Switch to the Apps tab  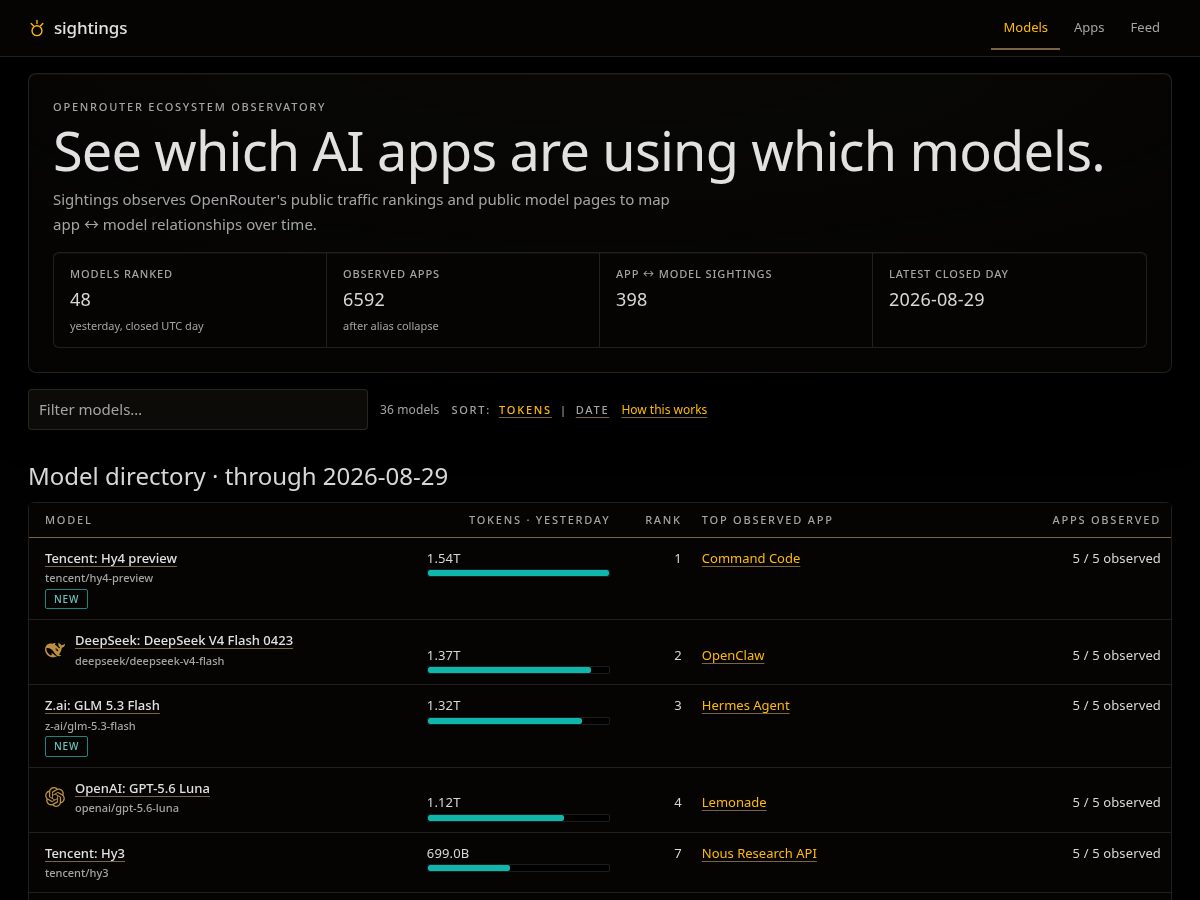(1089, 28)
